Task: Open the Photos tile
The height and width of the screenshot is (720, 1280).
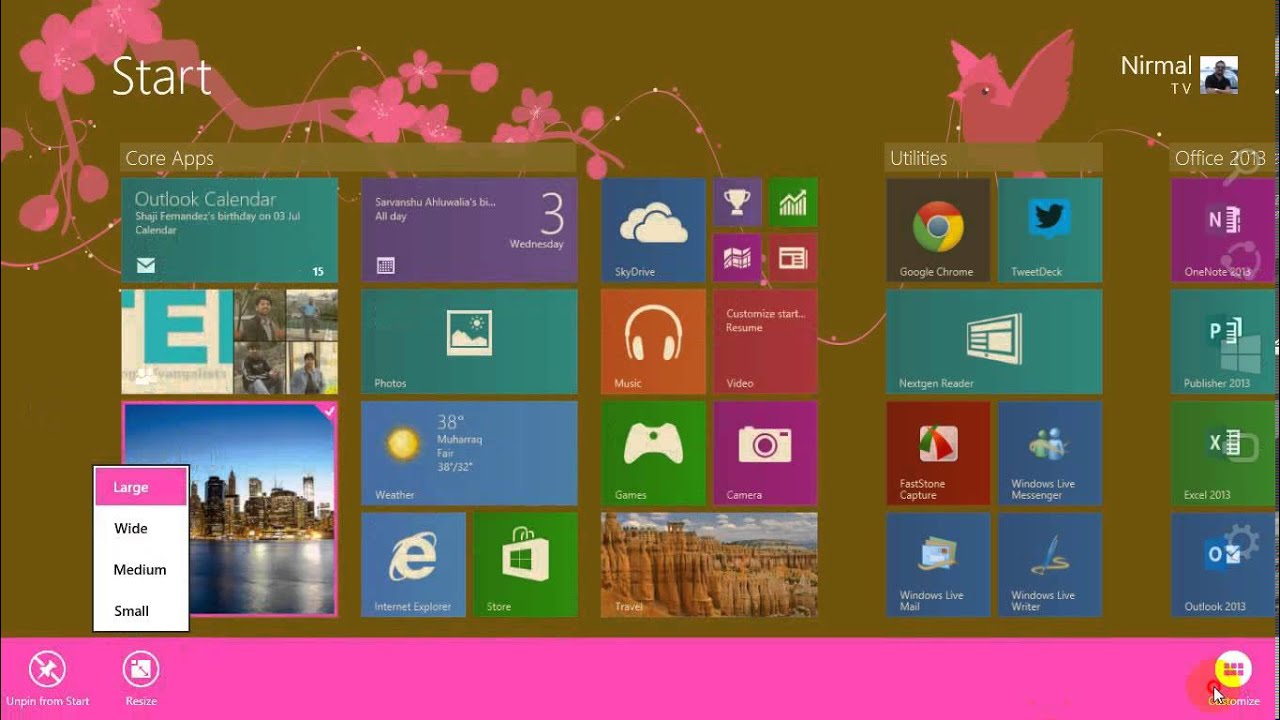Action: pos(469,342)
